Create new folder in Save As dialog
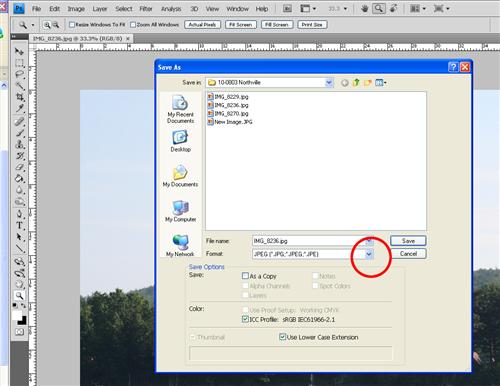Viewport: 500px width, 386px height. (367, 83)
